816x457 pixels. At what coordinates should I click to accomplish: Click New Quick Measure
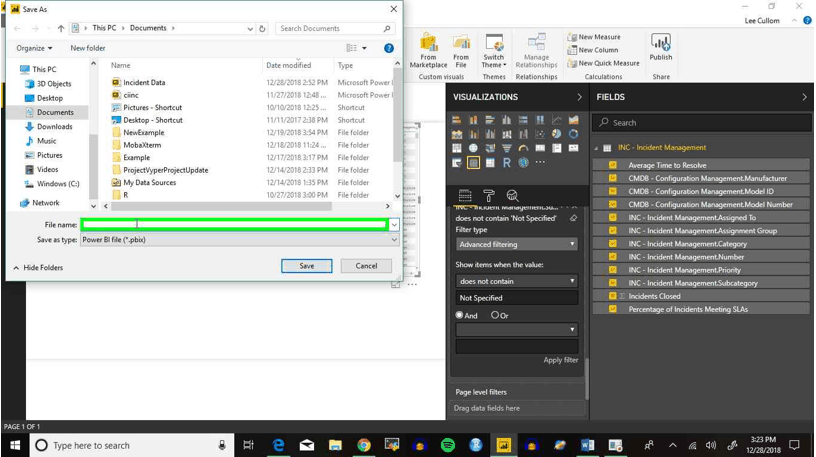pos(603,63)
